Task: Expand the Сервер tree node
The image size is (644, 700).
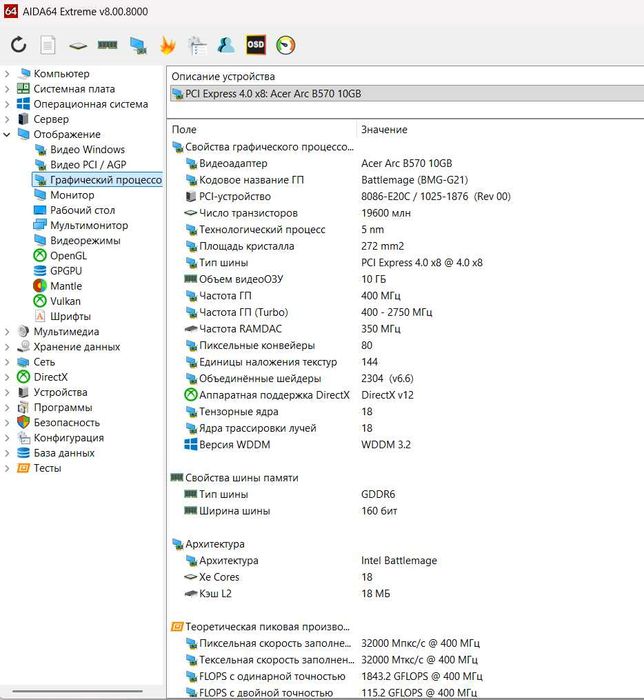Action: [x=7, y=119]
